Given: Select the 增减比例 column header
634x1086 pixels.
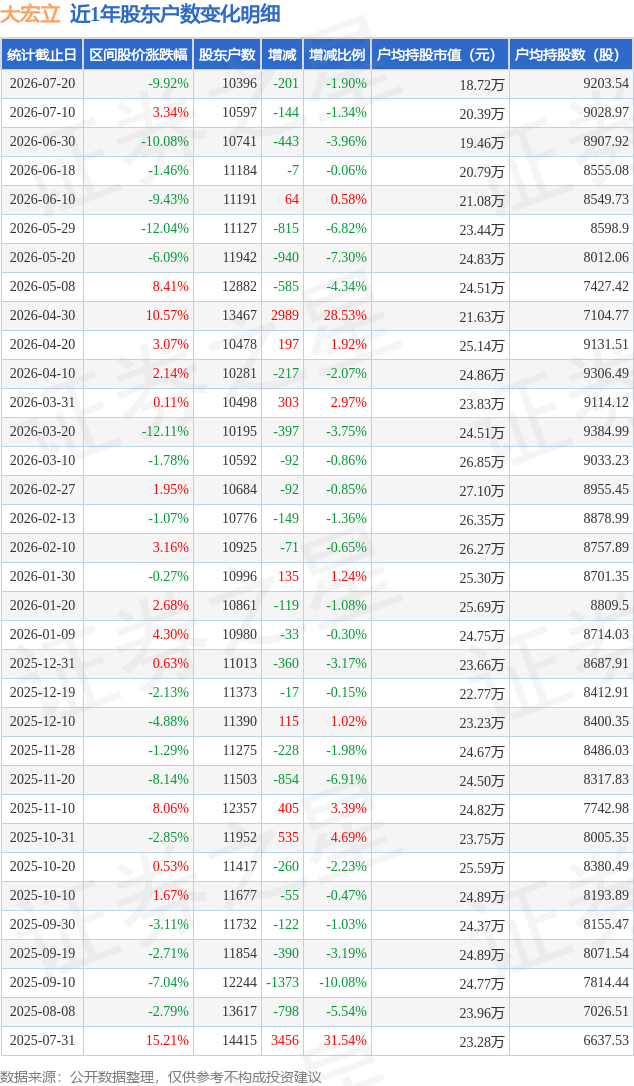Looking at the screenshot, I should [337, 55].
